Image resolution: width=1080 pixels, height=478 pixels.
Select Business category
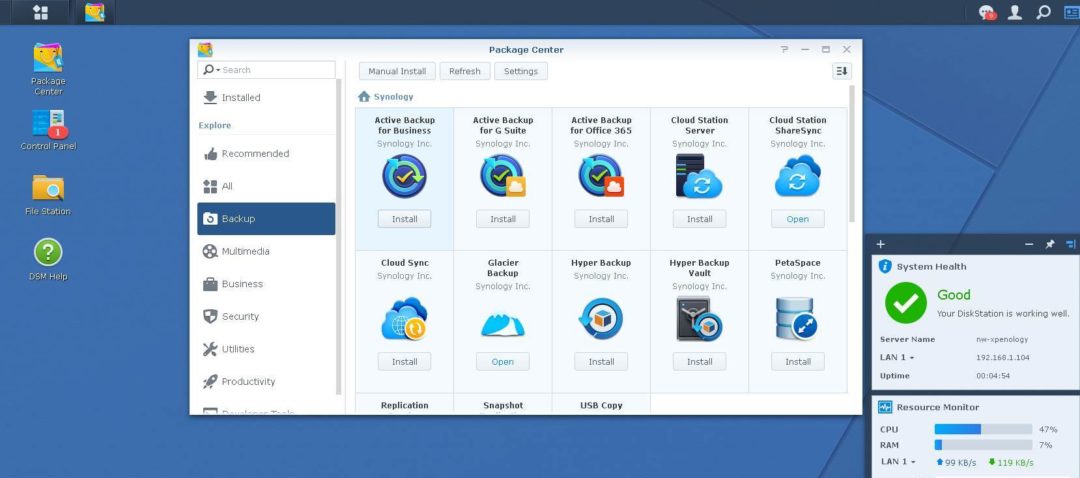point(267,284)
